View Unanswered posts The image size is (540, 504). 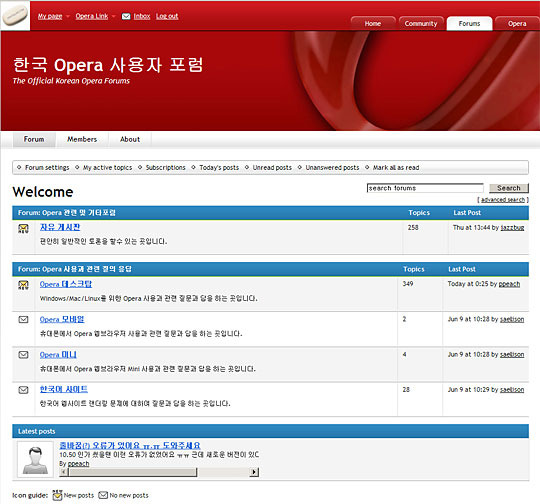(x=332, y=167)
